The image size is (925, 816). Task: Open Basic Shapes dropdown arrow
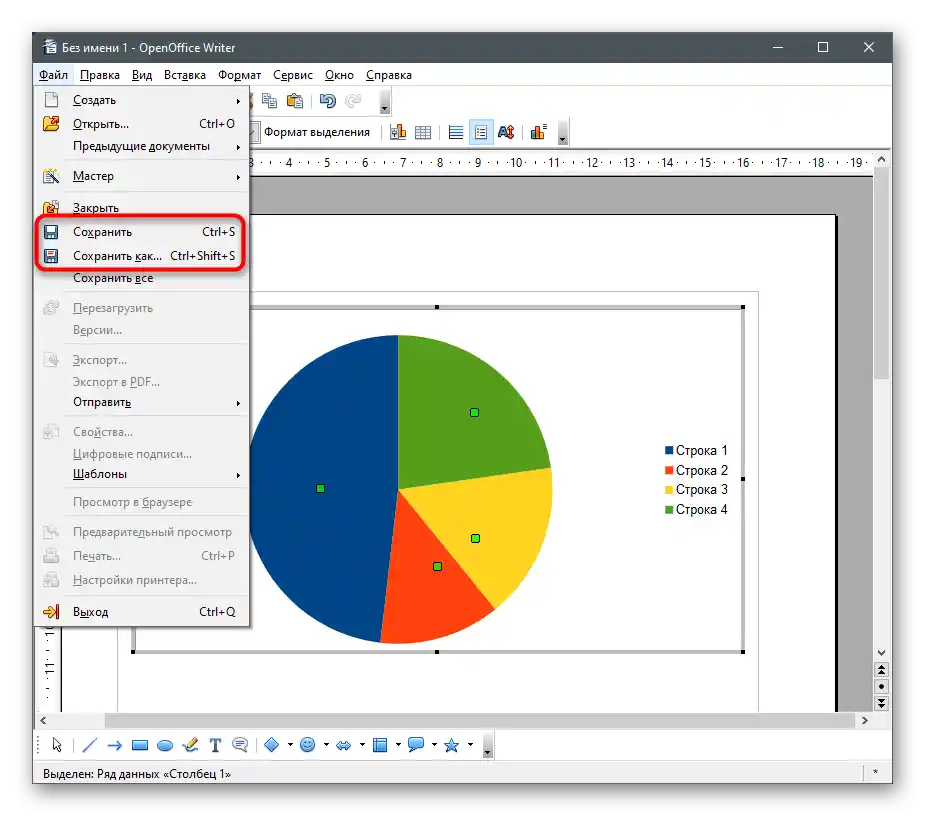290,745
